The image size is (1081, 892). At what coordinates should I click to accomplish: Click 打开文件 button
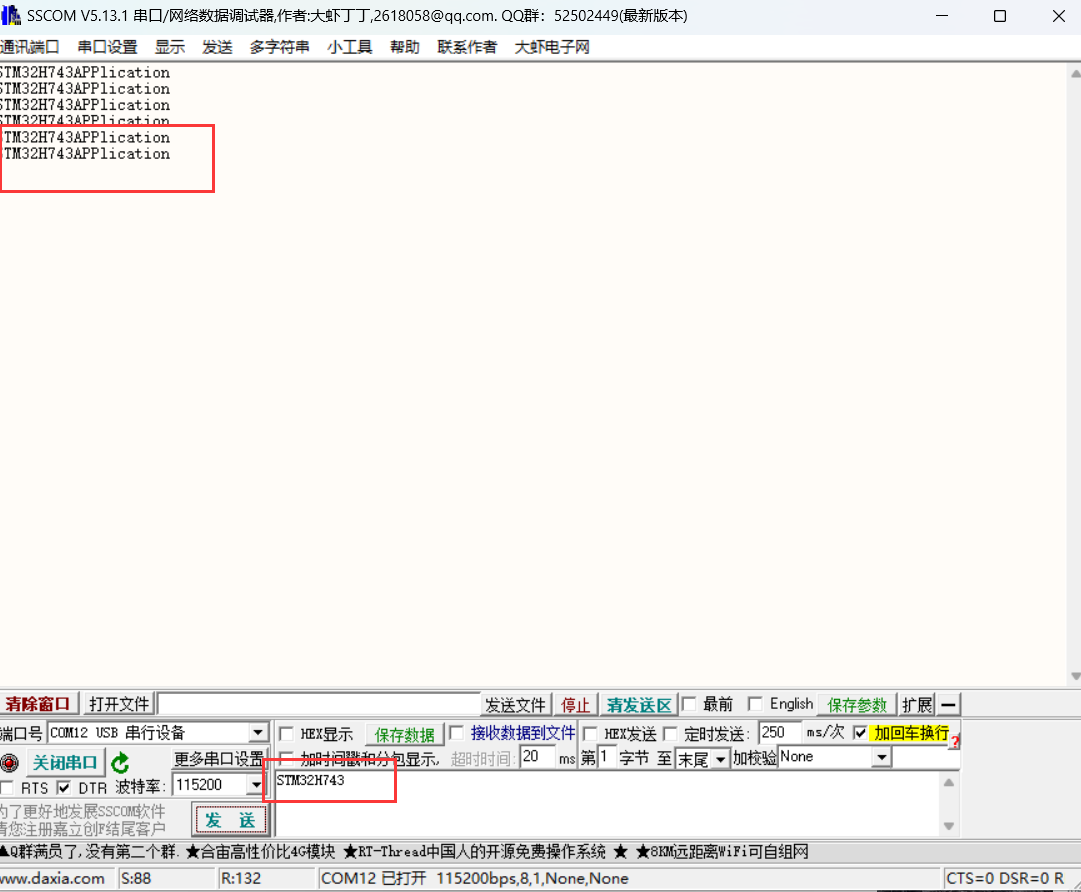point(119,705)
